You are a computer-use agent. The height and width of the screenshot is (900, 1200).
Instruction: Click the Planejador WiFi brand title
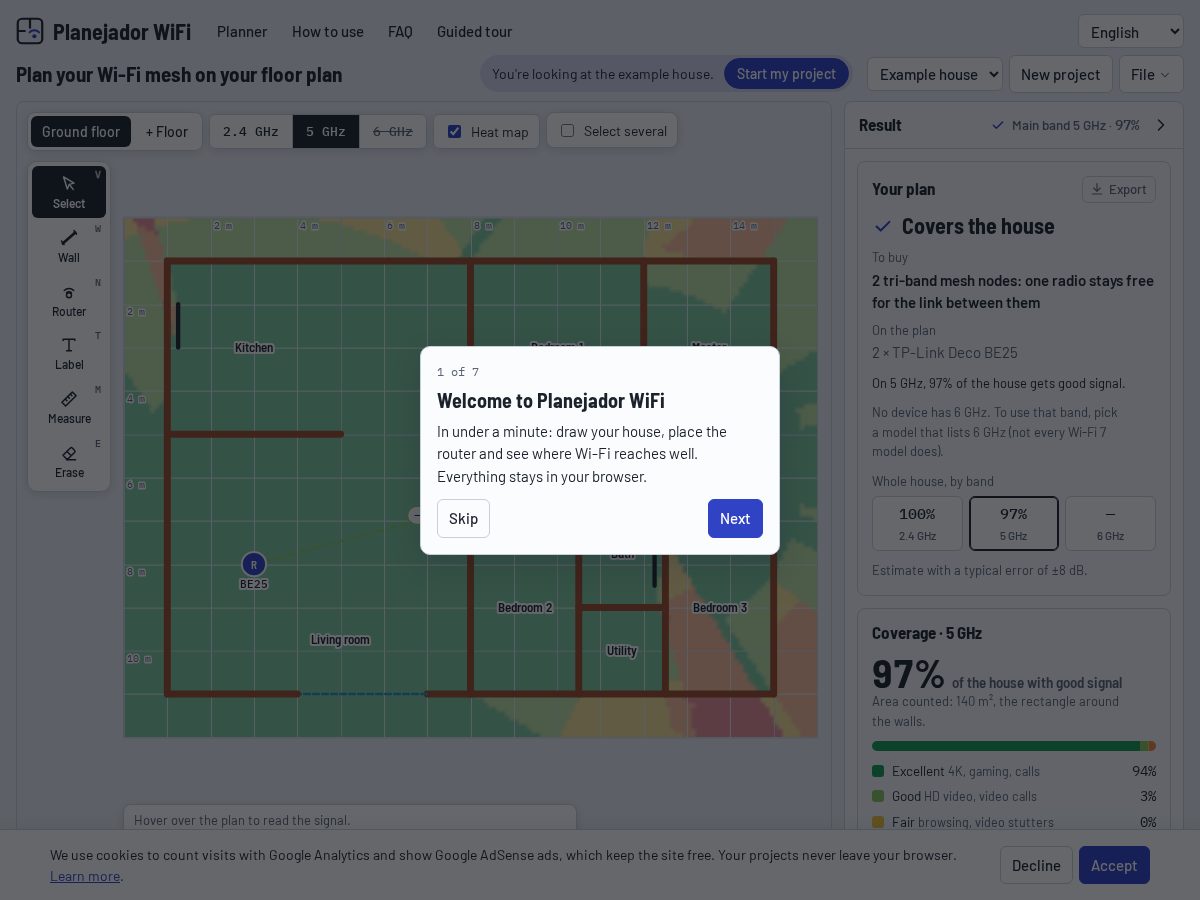[x=122, y=31]
